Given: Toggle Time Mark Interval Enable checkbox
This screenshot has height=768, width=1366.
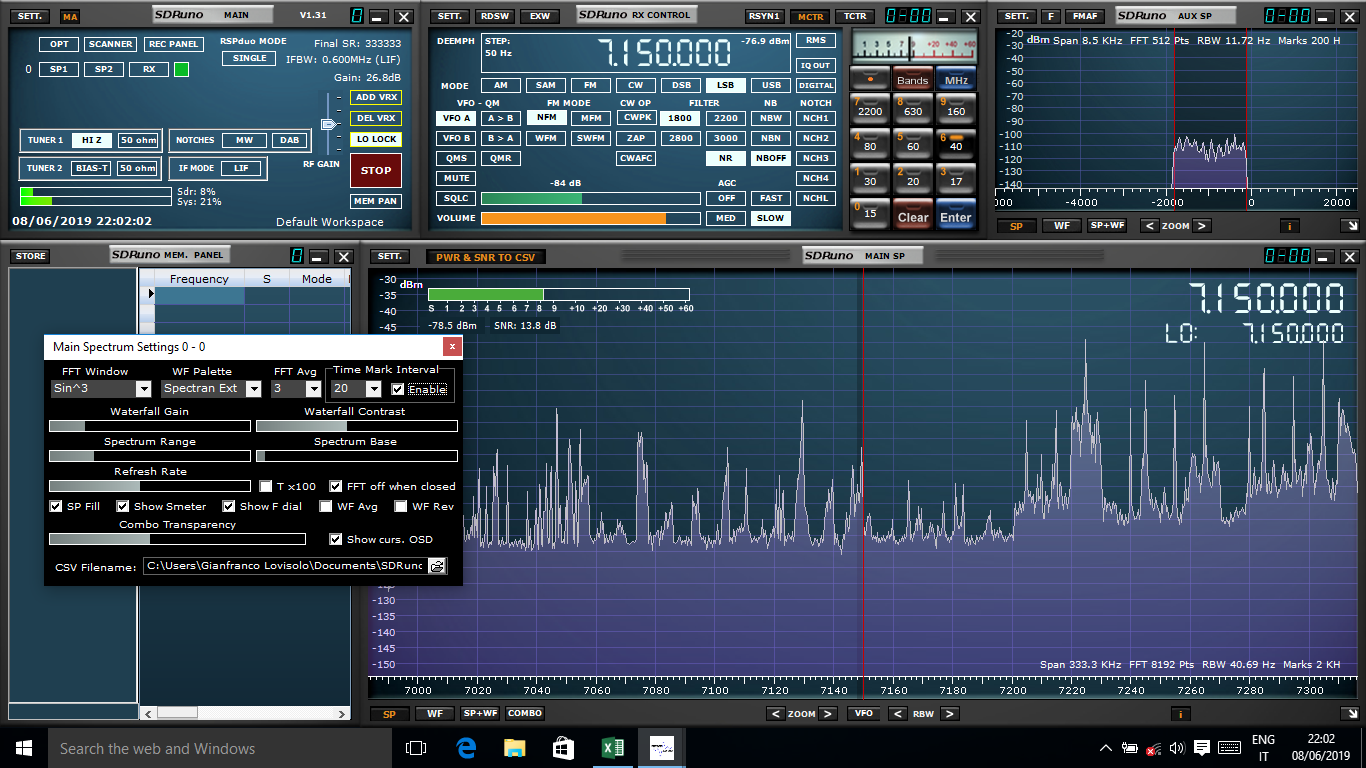Looking at the screenshot, I should tap(398, 389).
